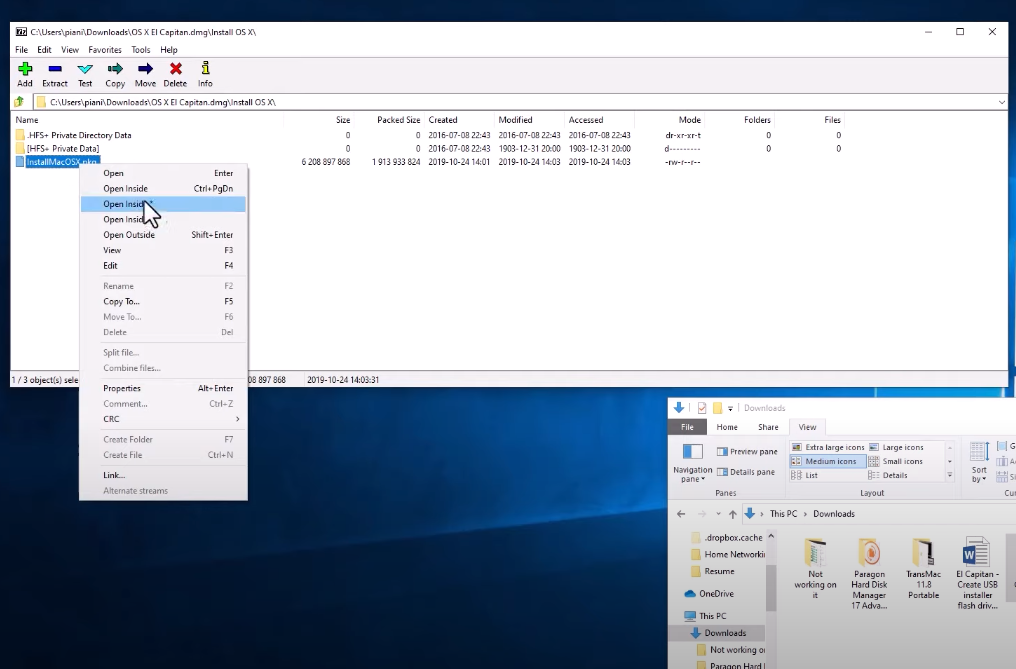Choose Copy To... in context menu
Screen dimensions: 1016x669
(163, 301)
